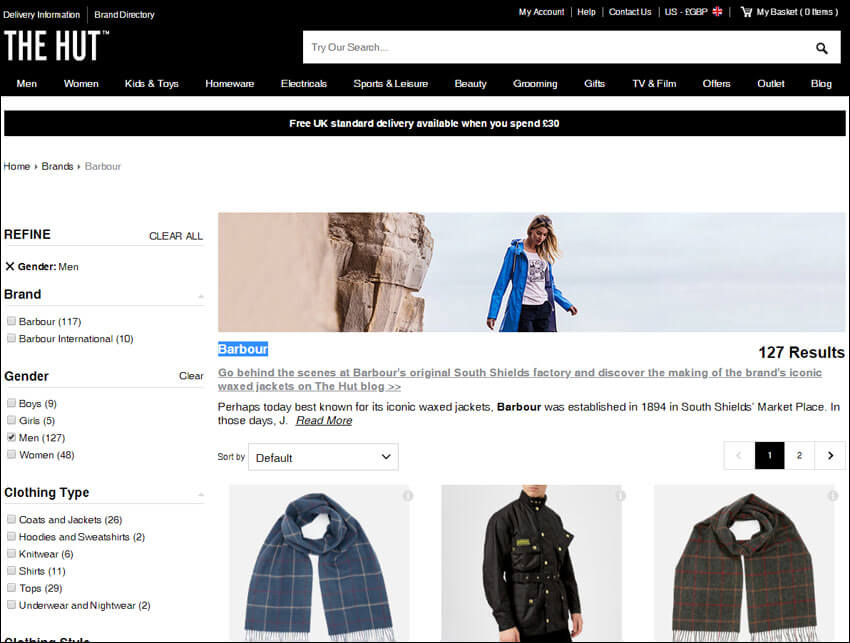Screen dimensions: 850x643
Task: Click the free UK delivery banner
Action: 424,123
